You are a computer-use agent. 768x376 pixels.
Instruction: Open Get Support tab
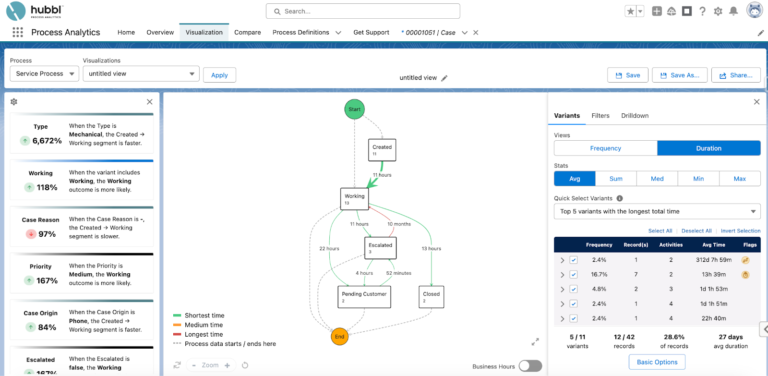[371, 32]
